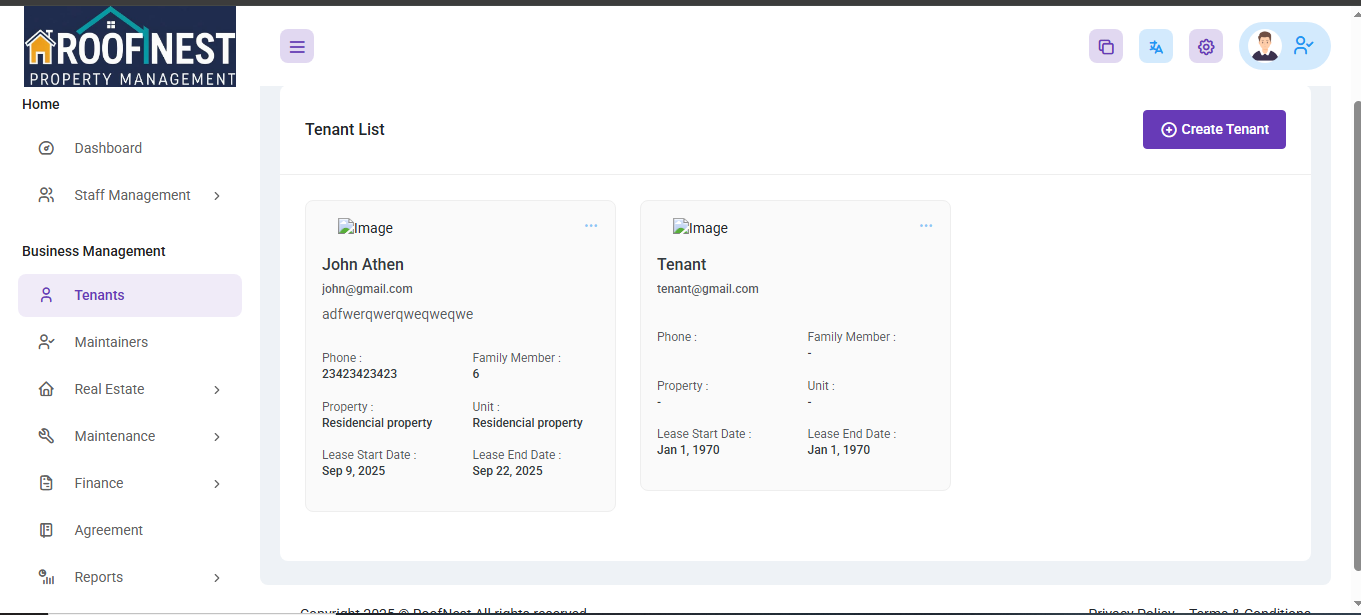Click email tenant@gmail.com
The image size is (1361, 615).
click(707, 289)
